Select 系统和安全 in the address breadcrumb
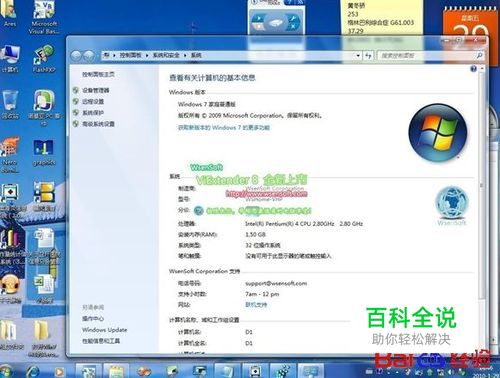This screenshot has height=378, width=500. click(166, 55)
